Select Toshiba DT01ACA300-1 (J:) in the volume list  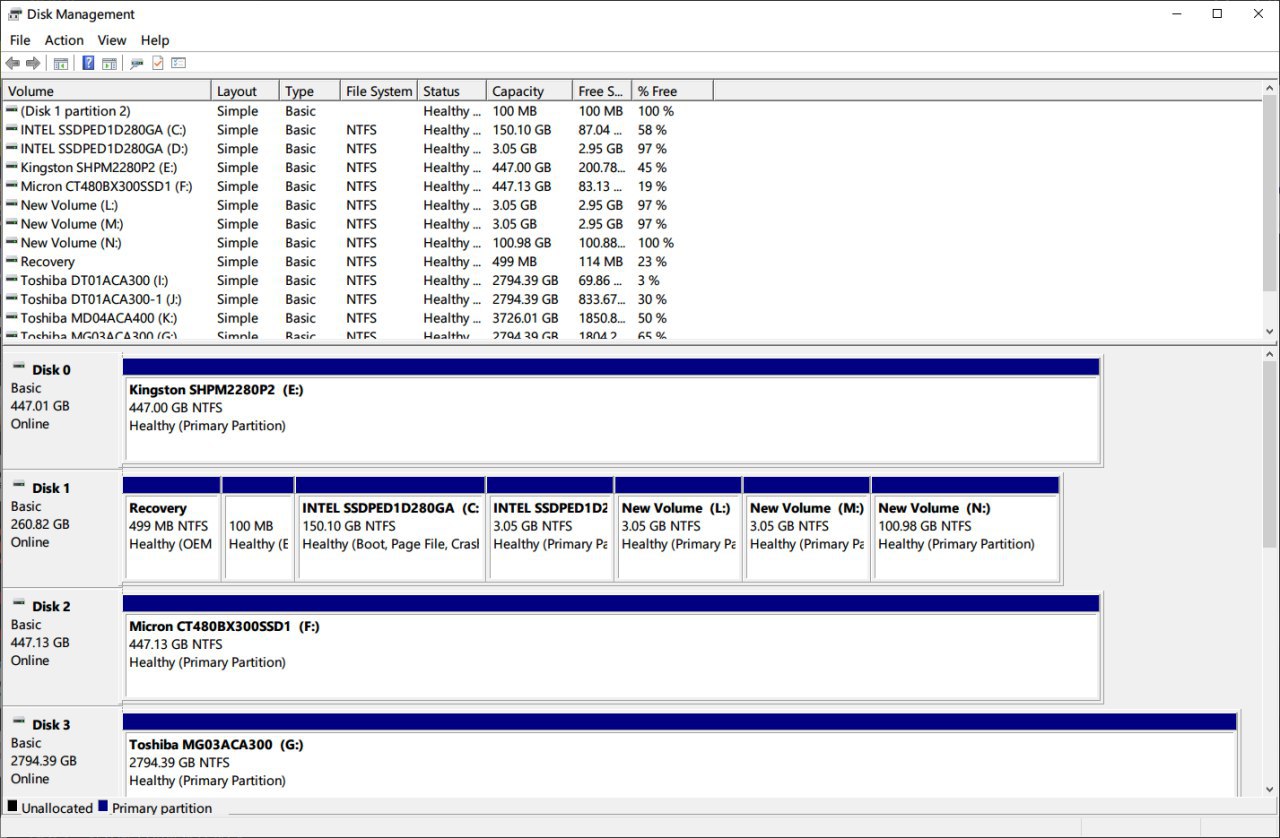[101, 299]
